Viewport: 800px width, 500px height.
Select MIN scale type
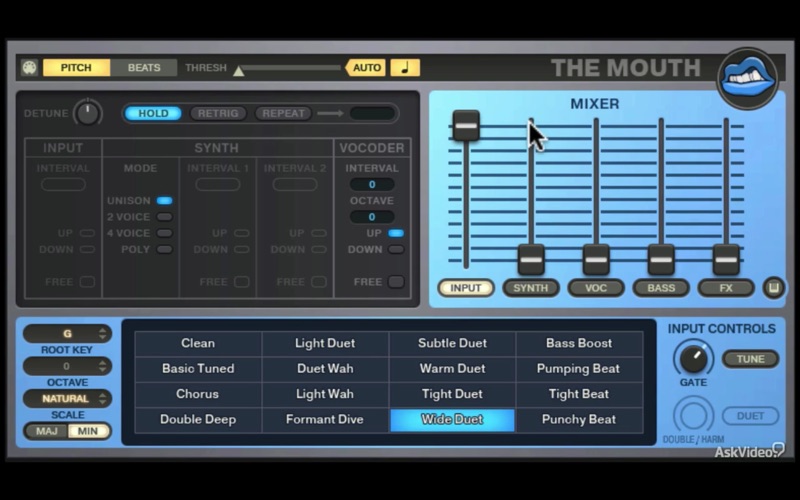(x=88, y=431)
